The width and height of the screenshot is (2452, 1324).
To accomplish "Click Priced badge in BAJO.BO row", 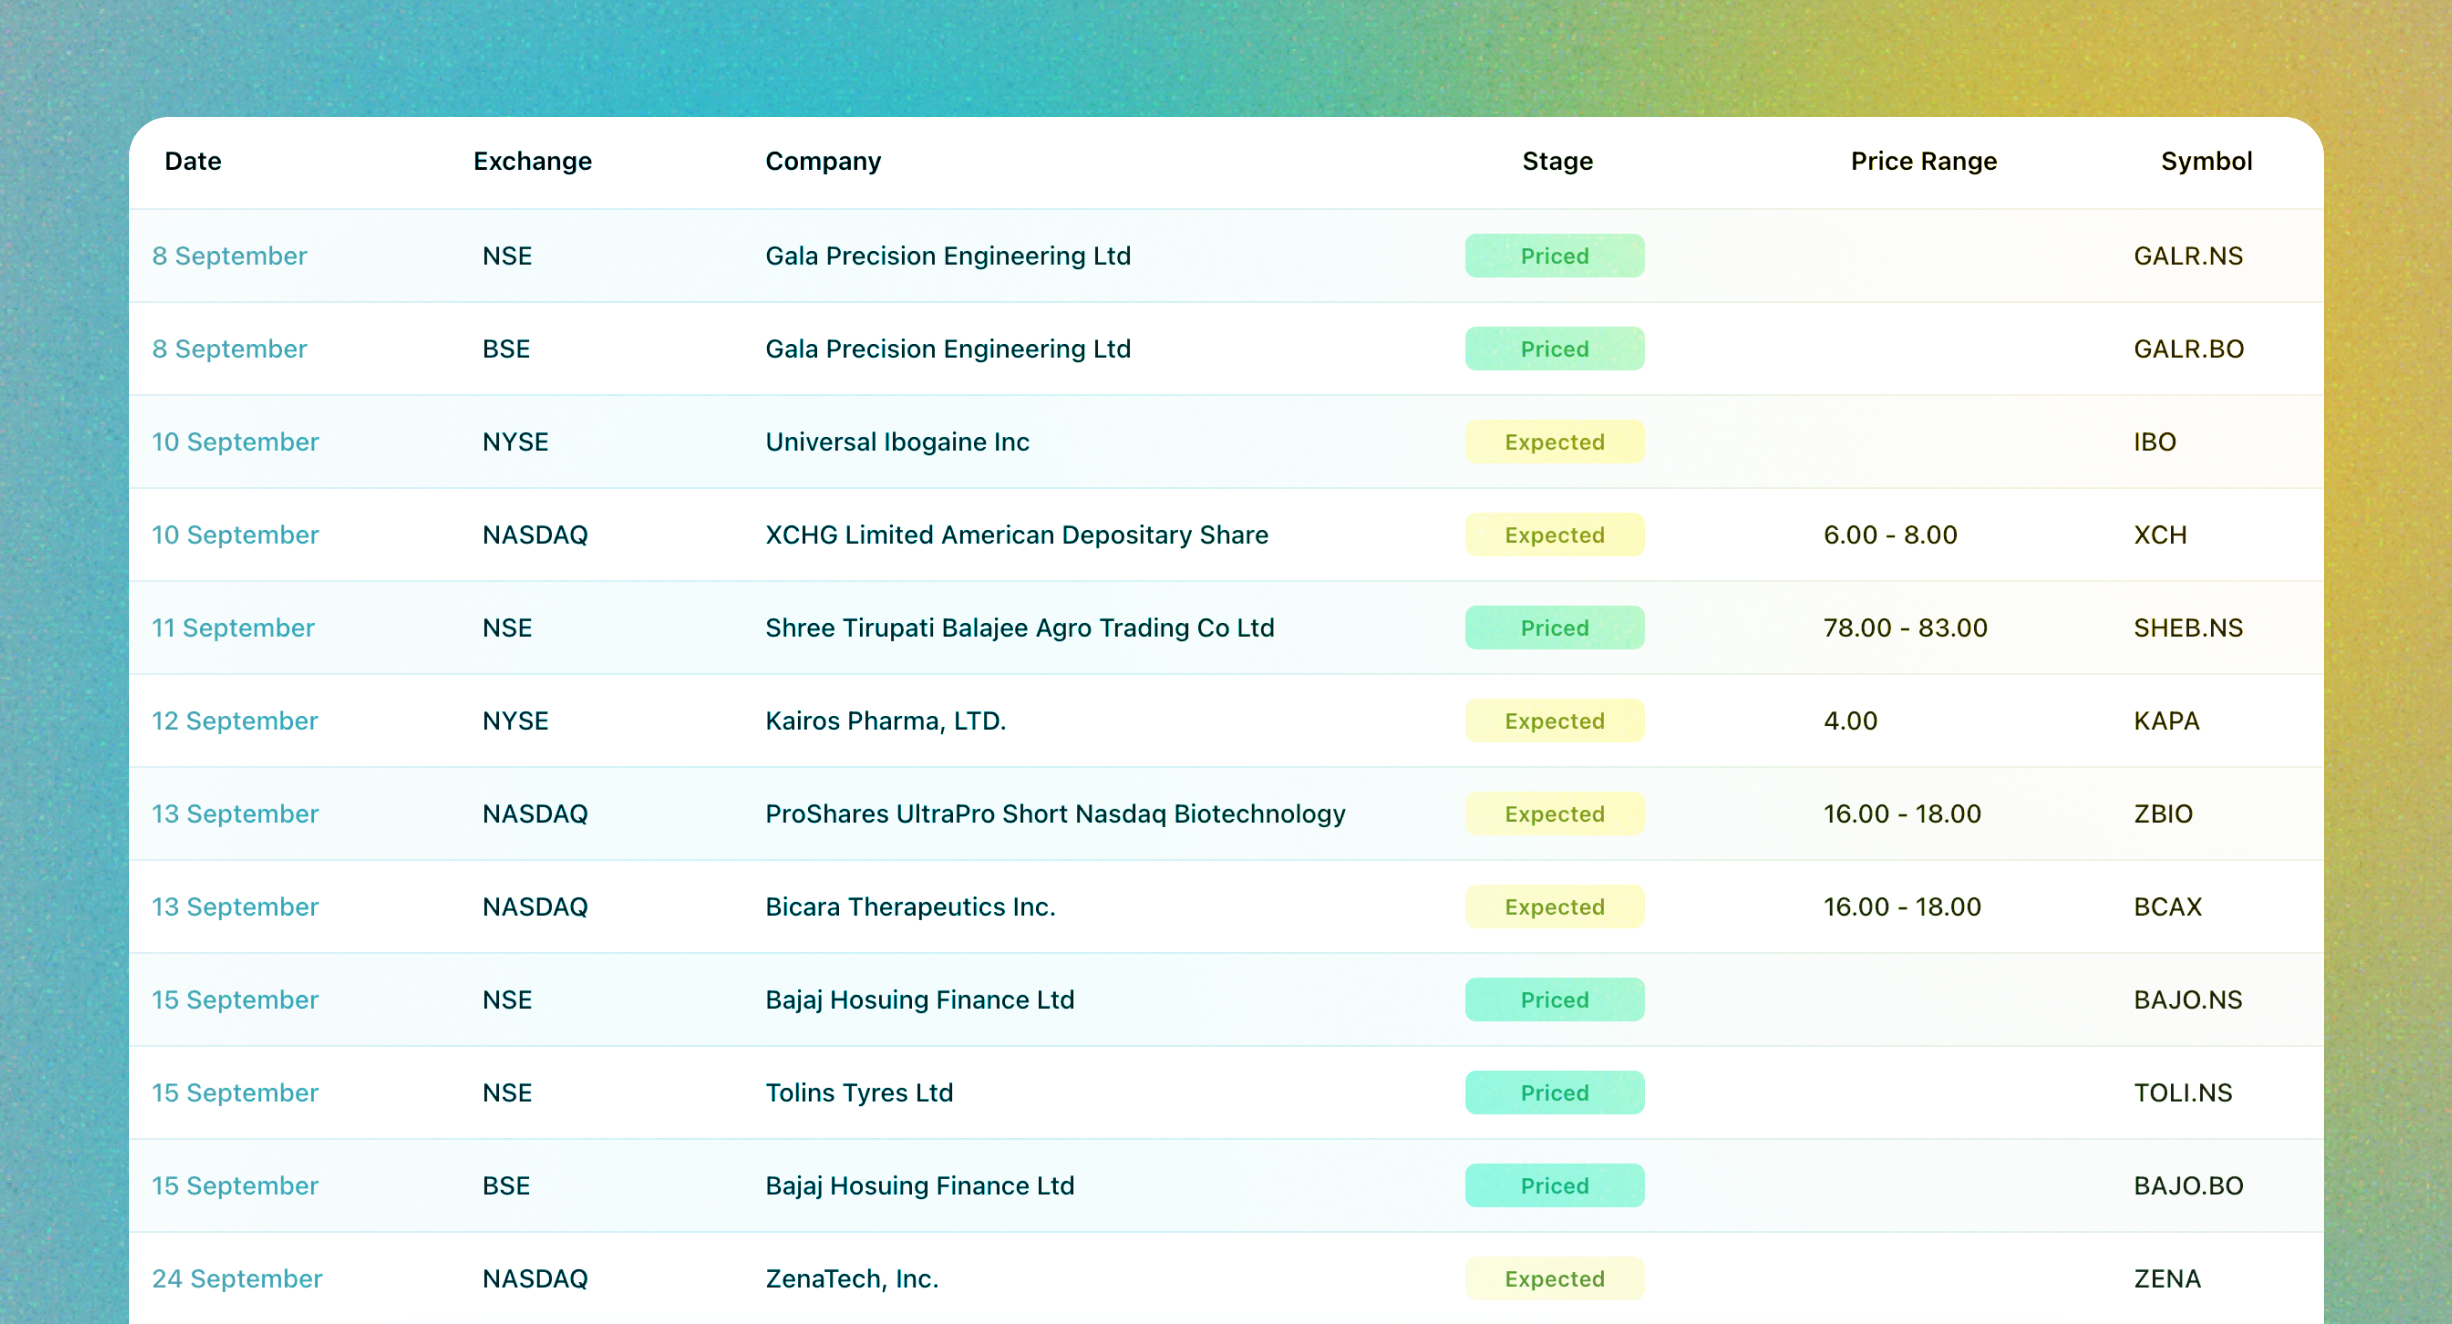I will click(1554, 1186).
